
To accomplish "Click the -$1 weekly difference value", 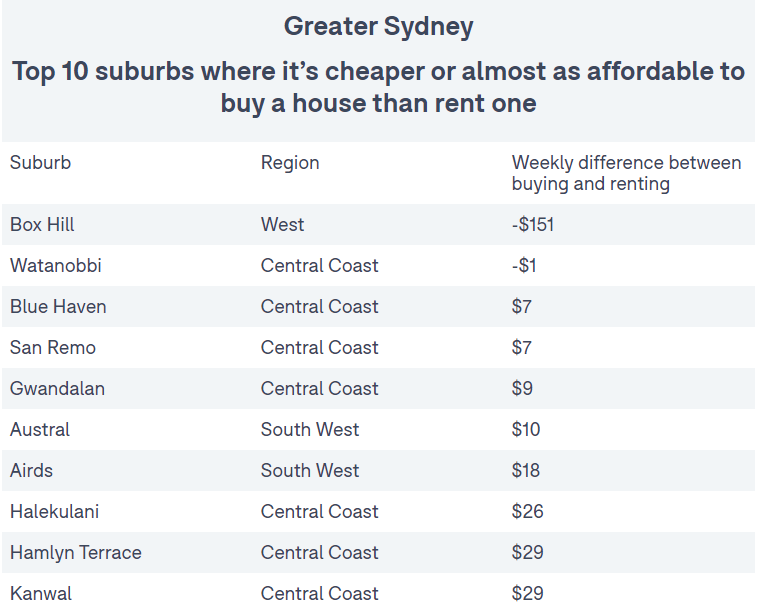I will pos(524,265).
